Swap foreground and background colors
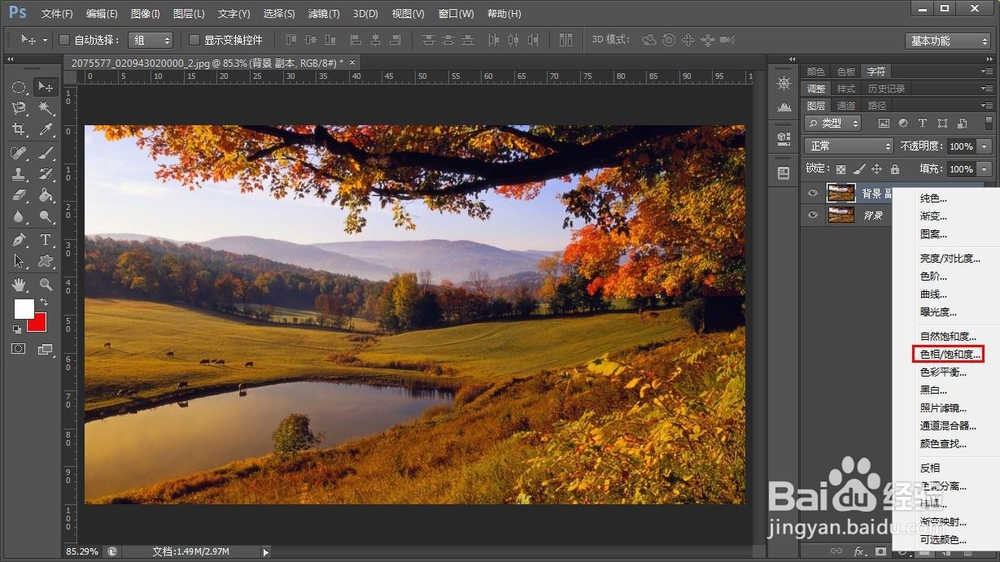Screen dimensions: 1000x562 click(x=43, y=302)
